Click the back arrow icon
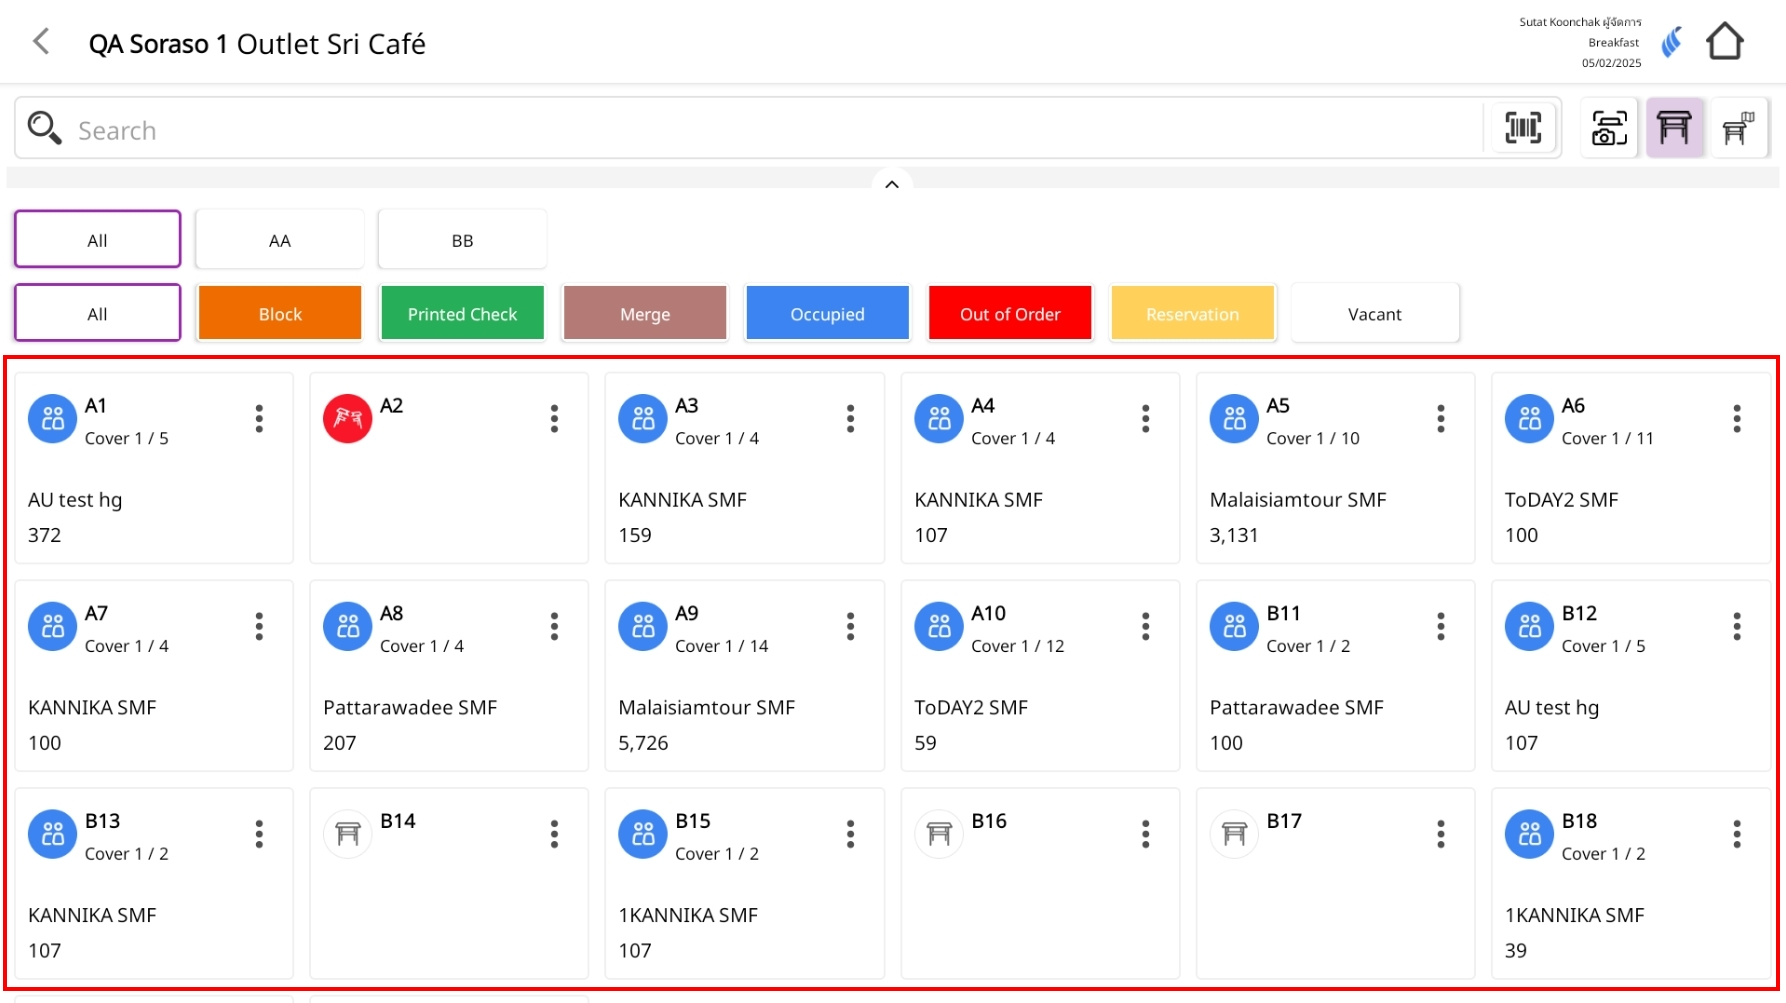The width and height of the screenshot is (1786, 1003). [41, 42]
